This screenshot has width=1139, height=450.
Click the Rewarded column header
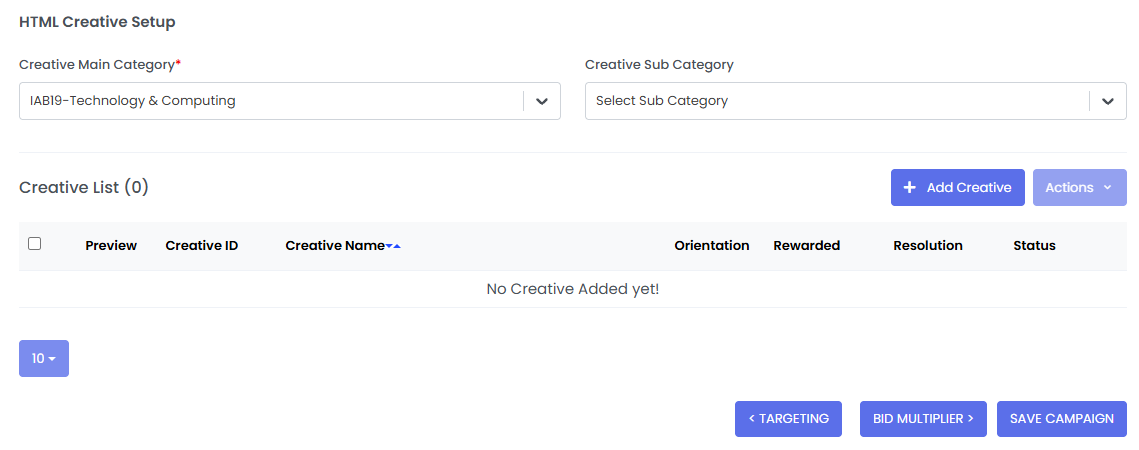[806, 246]
